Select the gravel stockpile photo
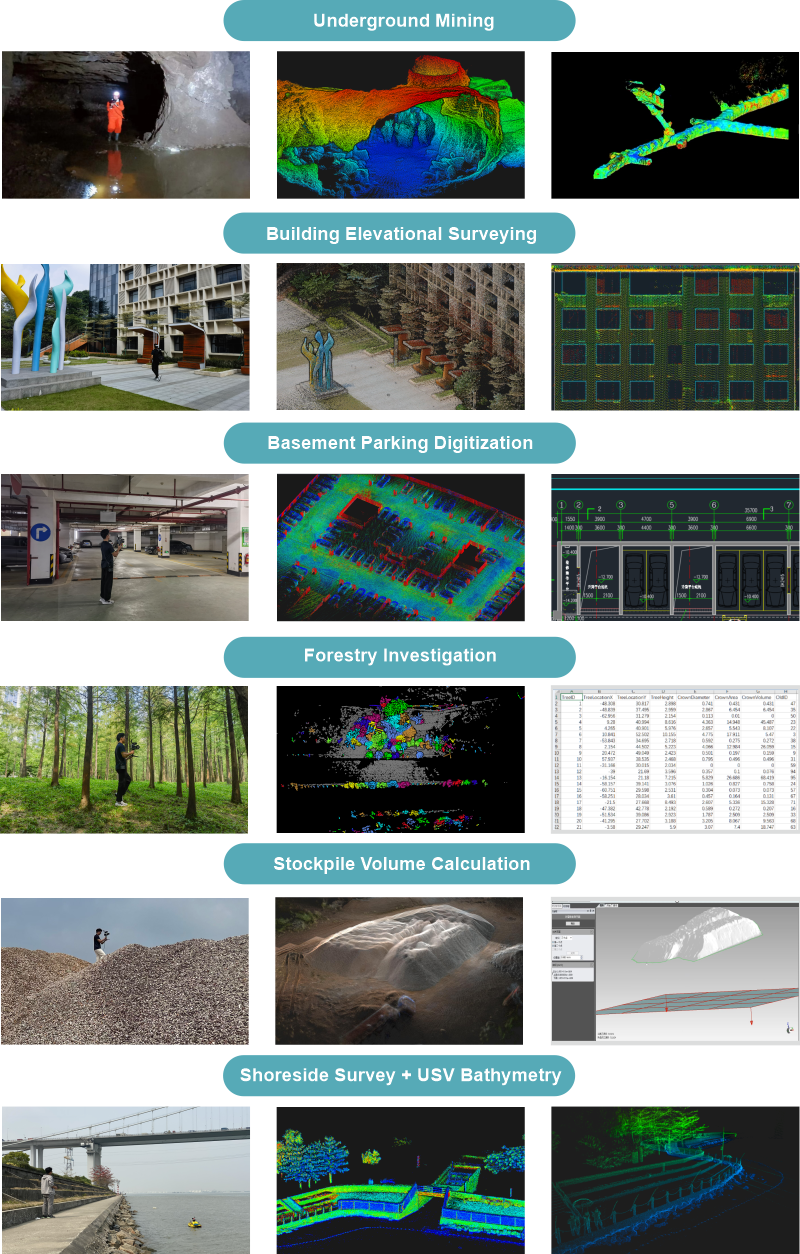Image resolution: width=800 pixels, height=1254 pixels. 125,971
